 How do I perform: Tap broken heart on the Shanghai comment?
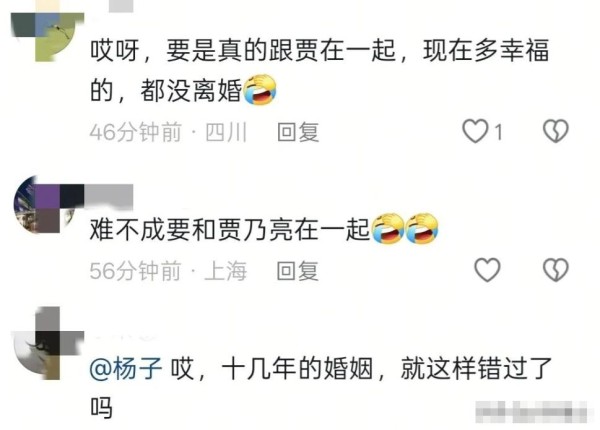[556, 270]
